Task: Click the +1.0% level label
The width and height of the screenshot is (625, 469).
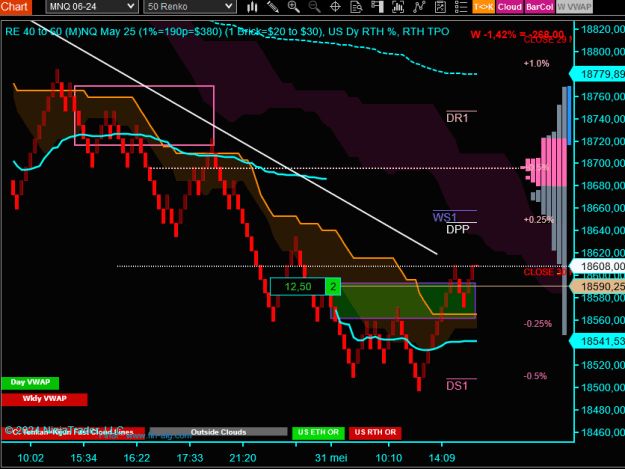Action: pos(537,64)
